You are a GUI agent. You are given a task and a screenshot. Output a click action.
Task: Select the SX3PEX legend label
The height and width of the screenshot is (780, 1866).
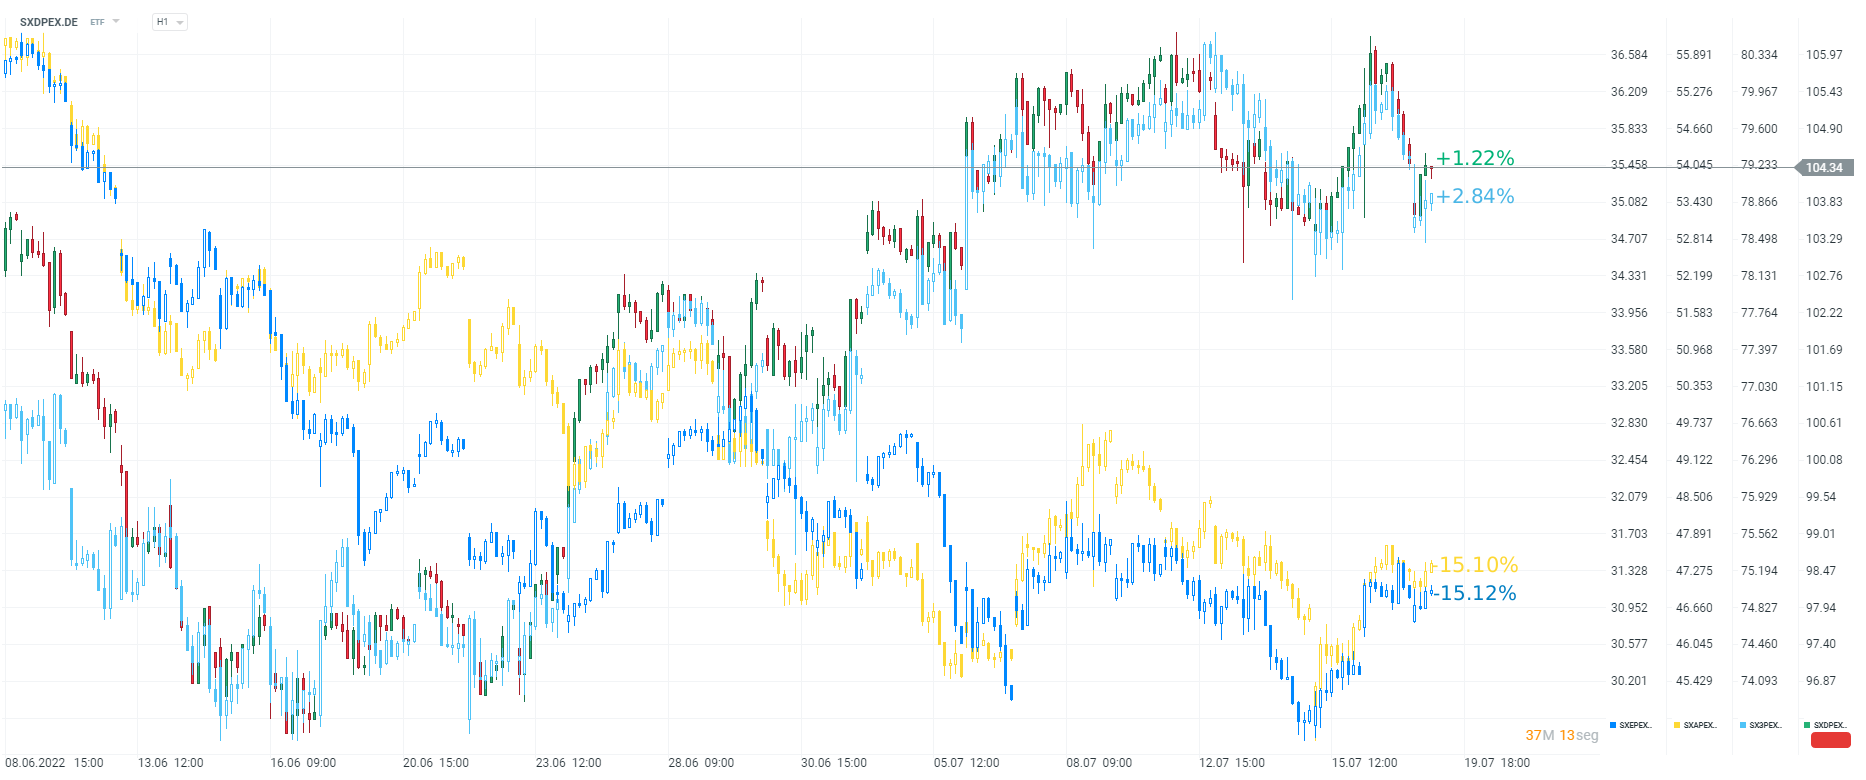pos(1766,725)
